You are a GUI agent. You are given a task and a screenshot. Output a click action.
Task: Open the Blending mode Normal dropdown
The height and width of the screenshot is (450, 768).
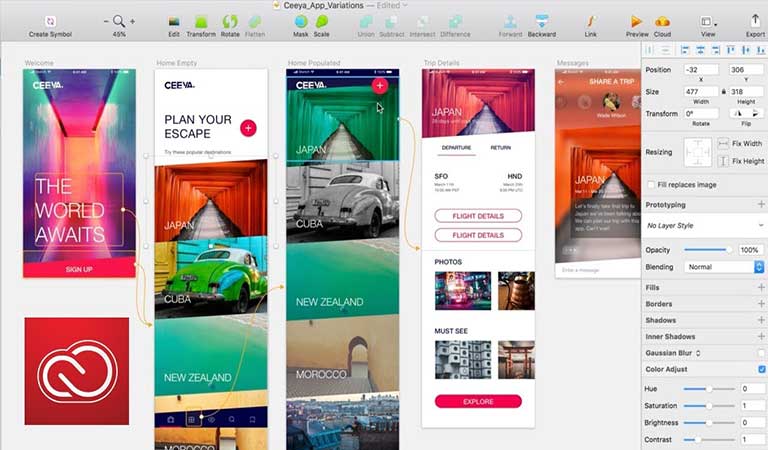pos(724,267)
